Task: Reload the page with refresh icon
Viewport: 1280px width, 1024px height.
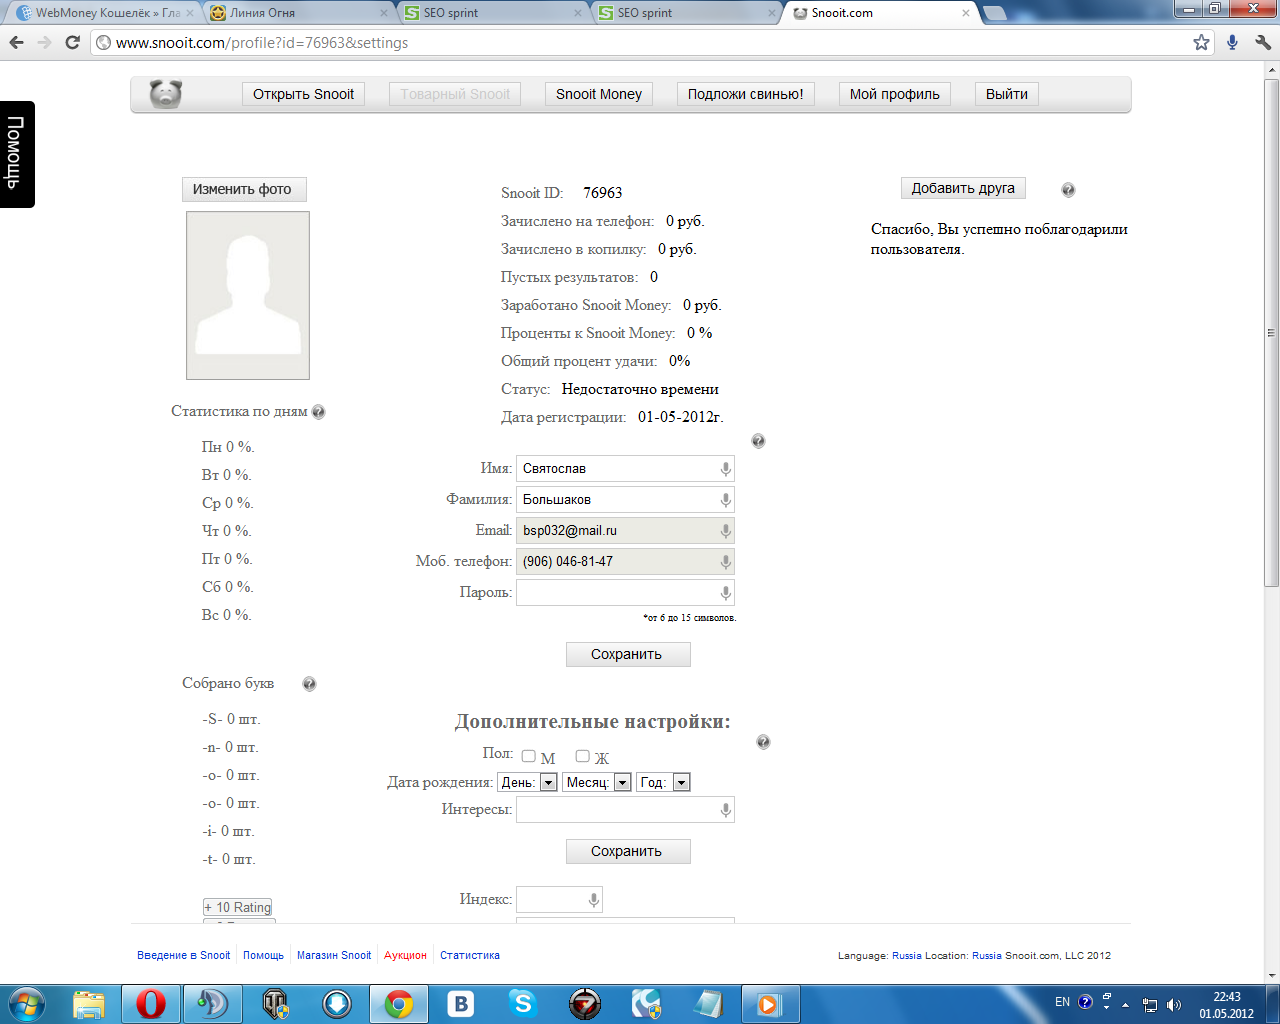Action: [72, 43]
